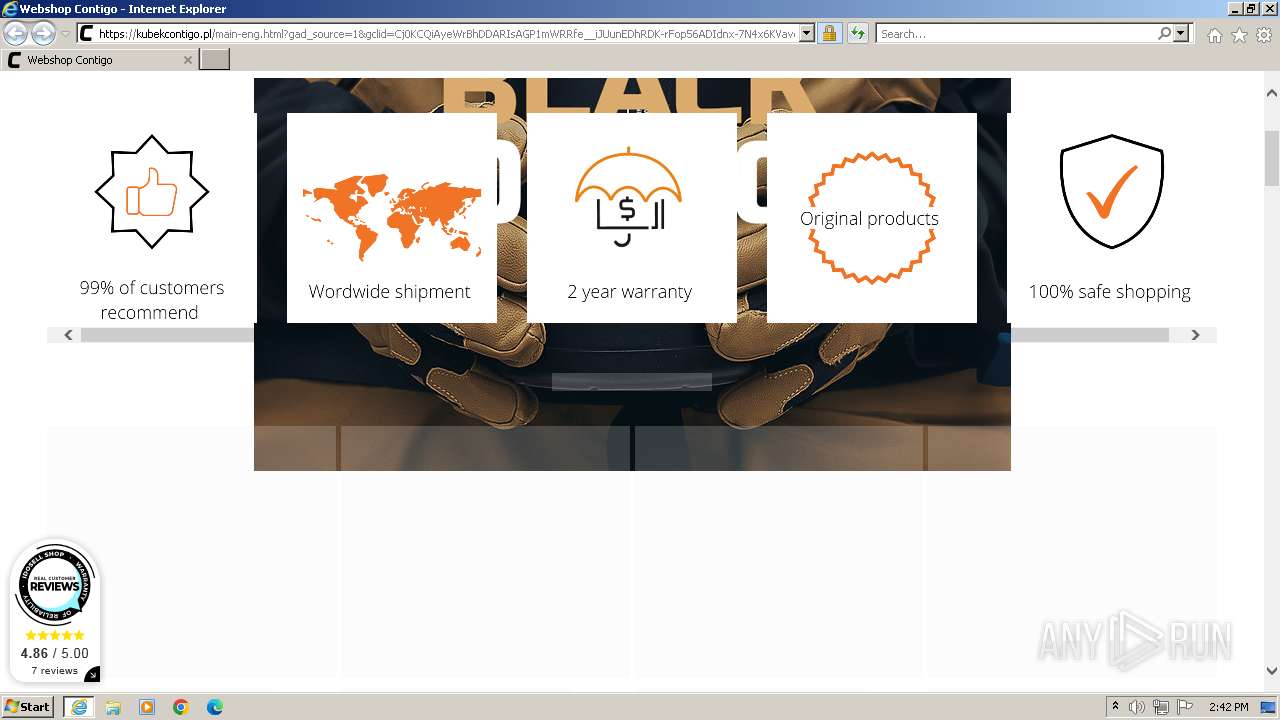Screen dimensions: 1280x720
Task: Open the recent pages dropdown arrow
Action: (65, 34)
